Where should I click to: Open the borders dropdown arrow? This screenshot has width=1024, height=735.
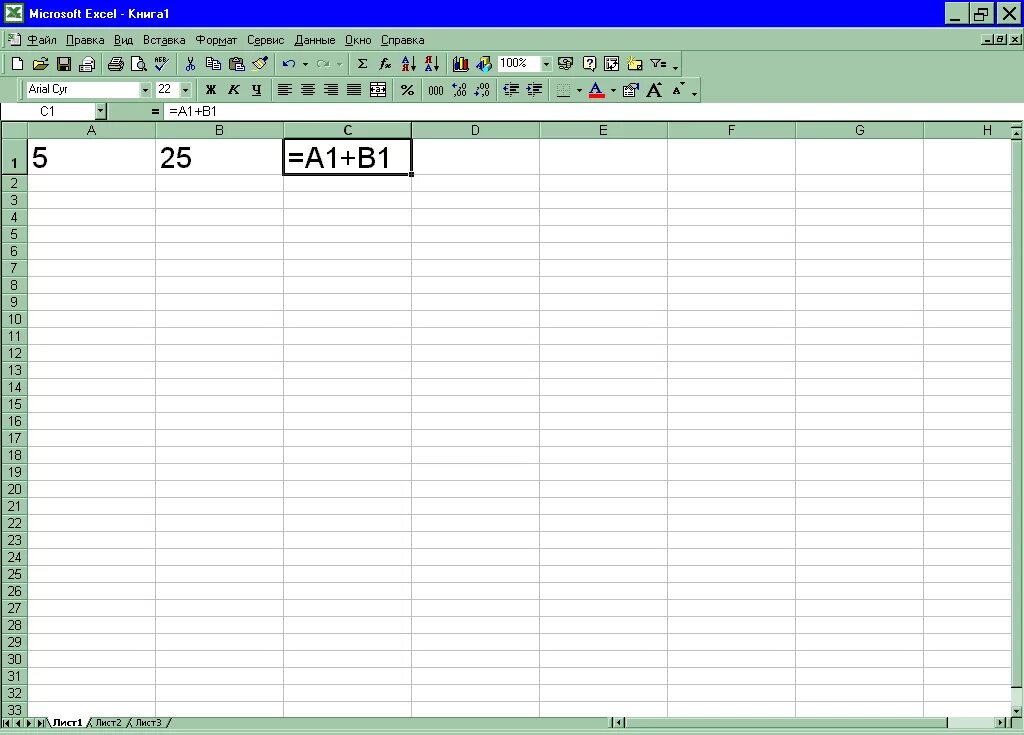(x=579, y=90)
